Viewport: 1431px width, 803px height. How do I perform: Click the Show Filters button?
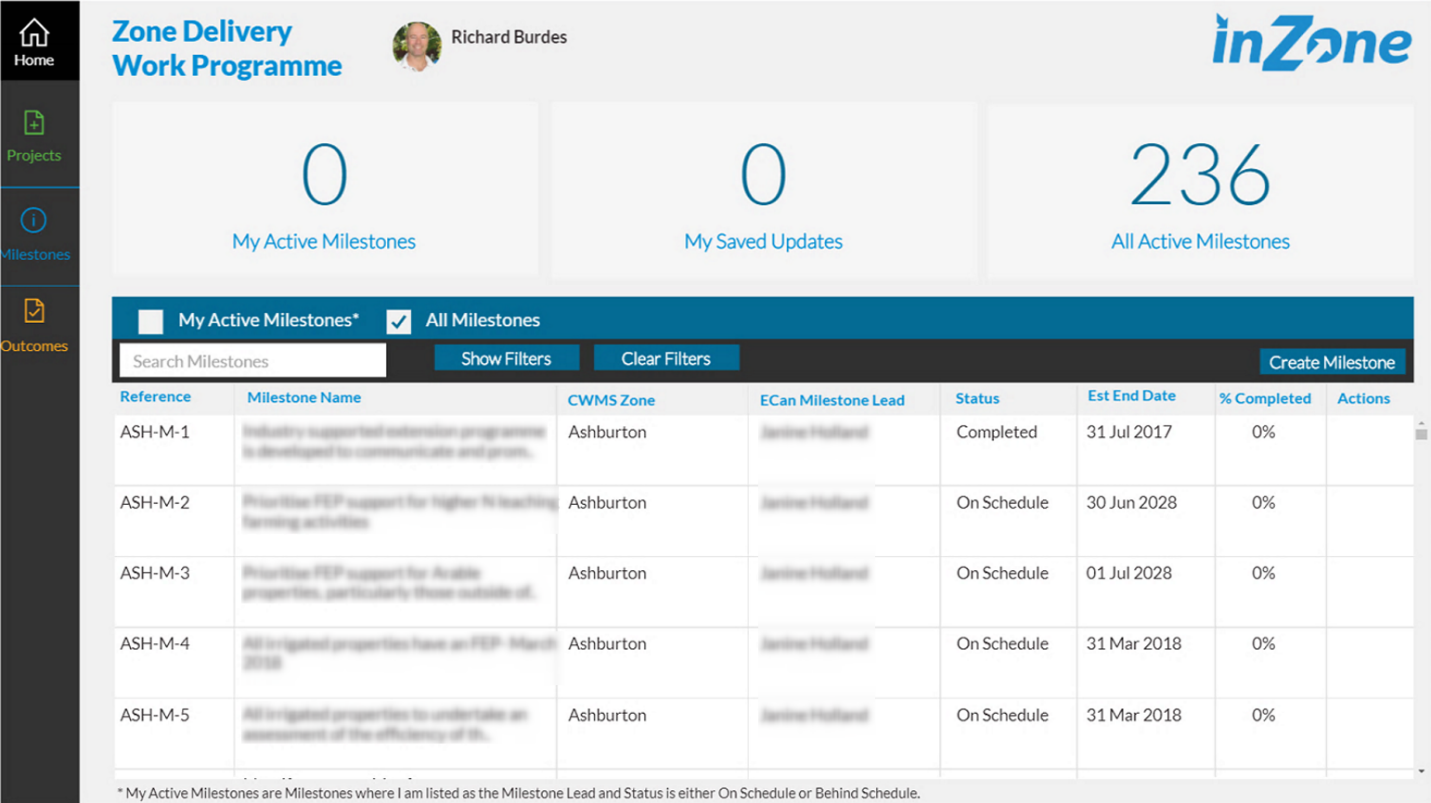[x=506, y=358]
